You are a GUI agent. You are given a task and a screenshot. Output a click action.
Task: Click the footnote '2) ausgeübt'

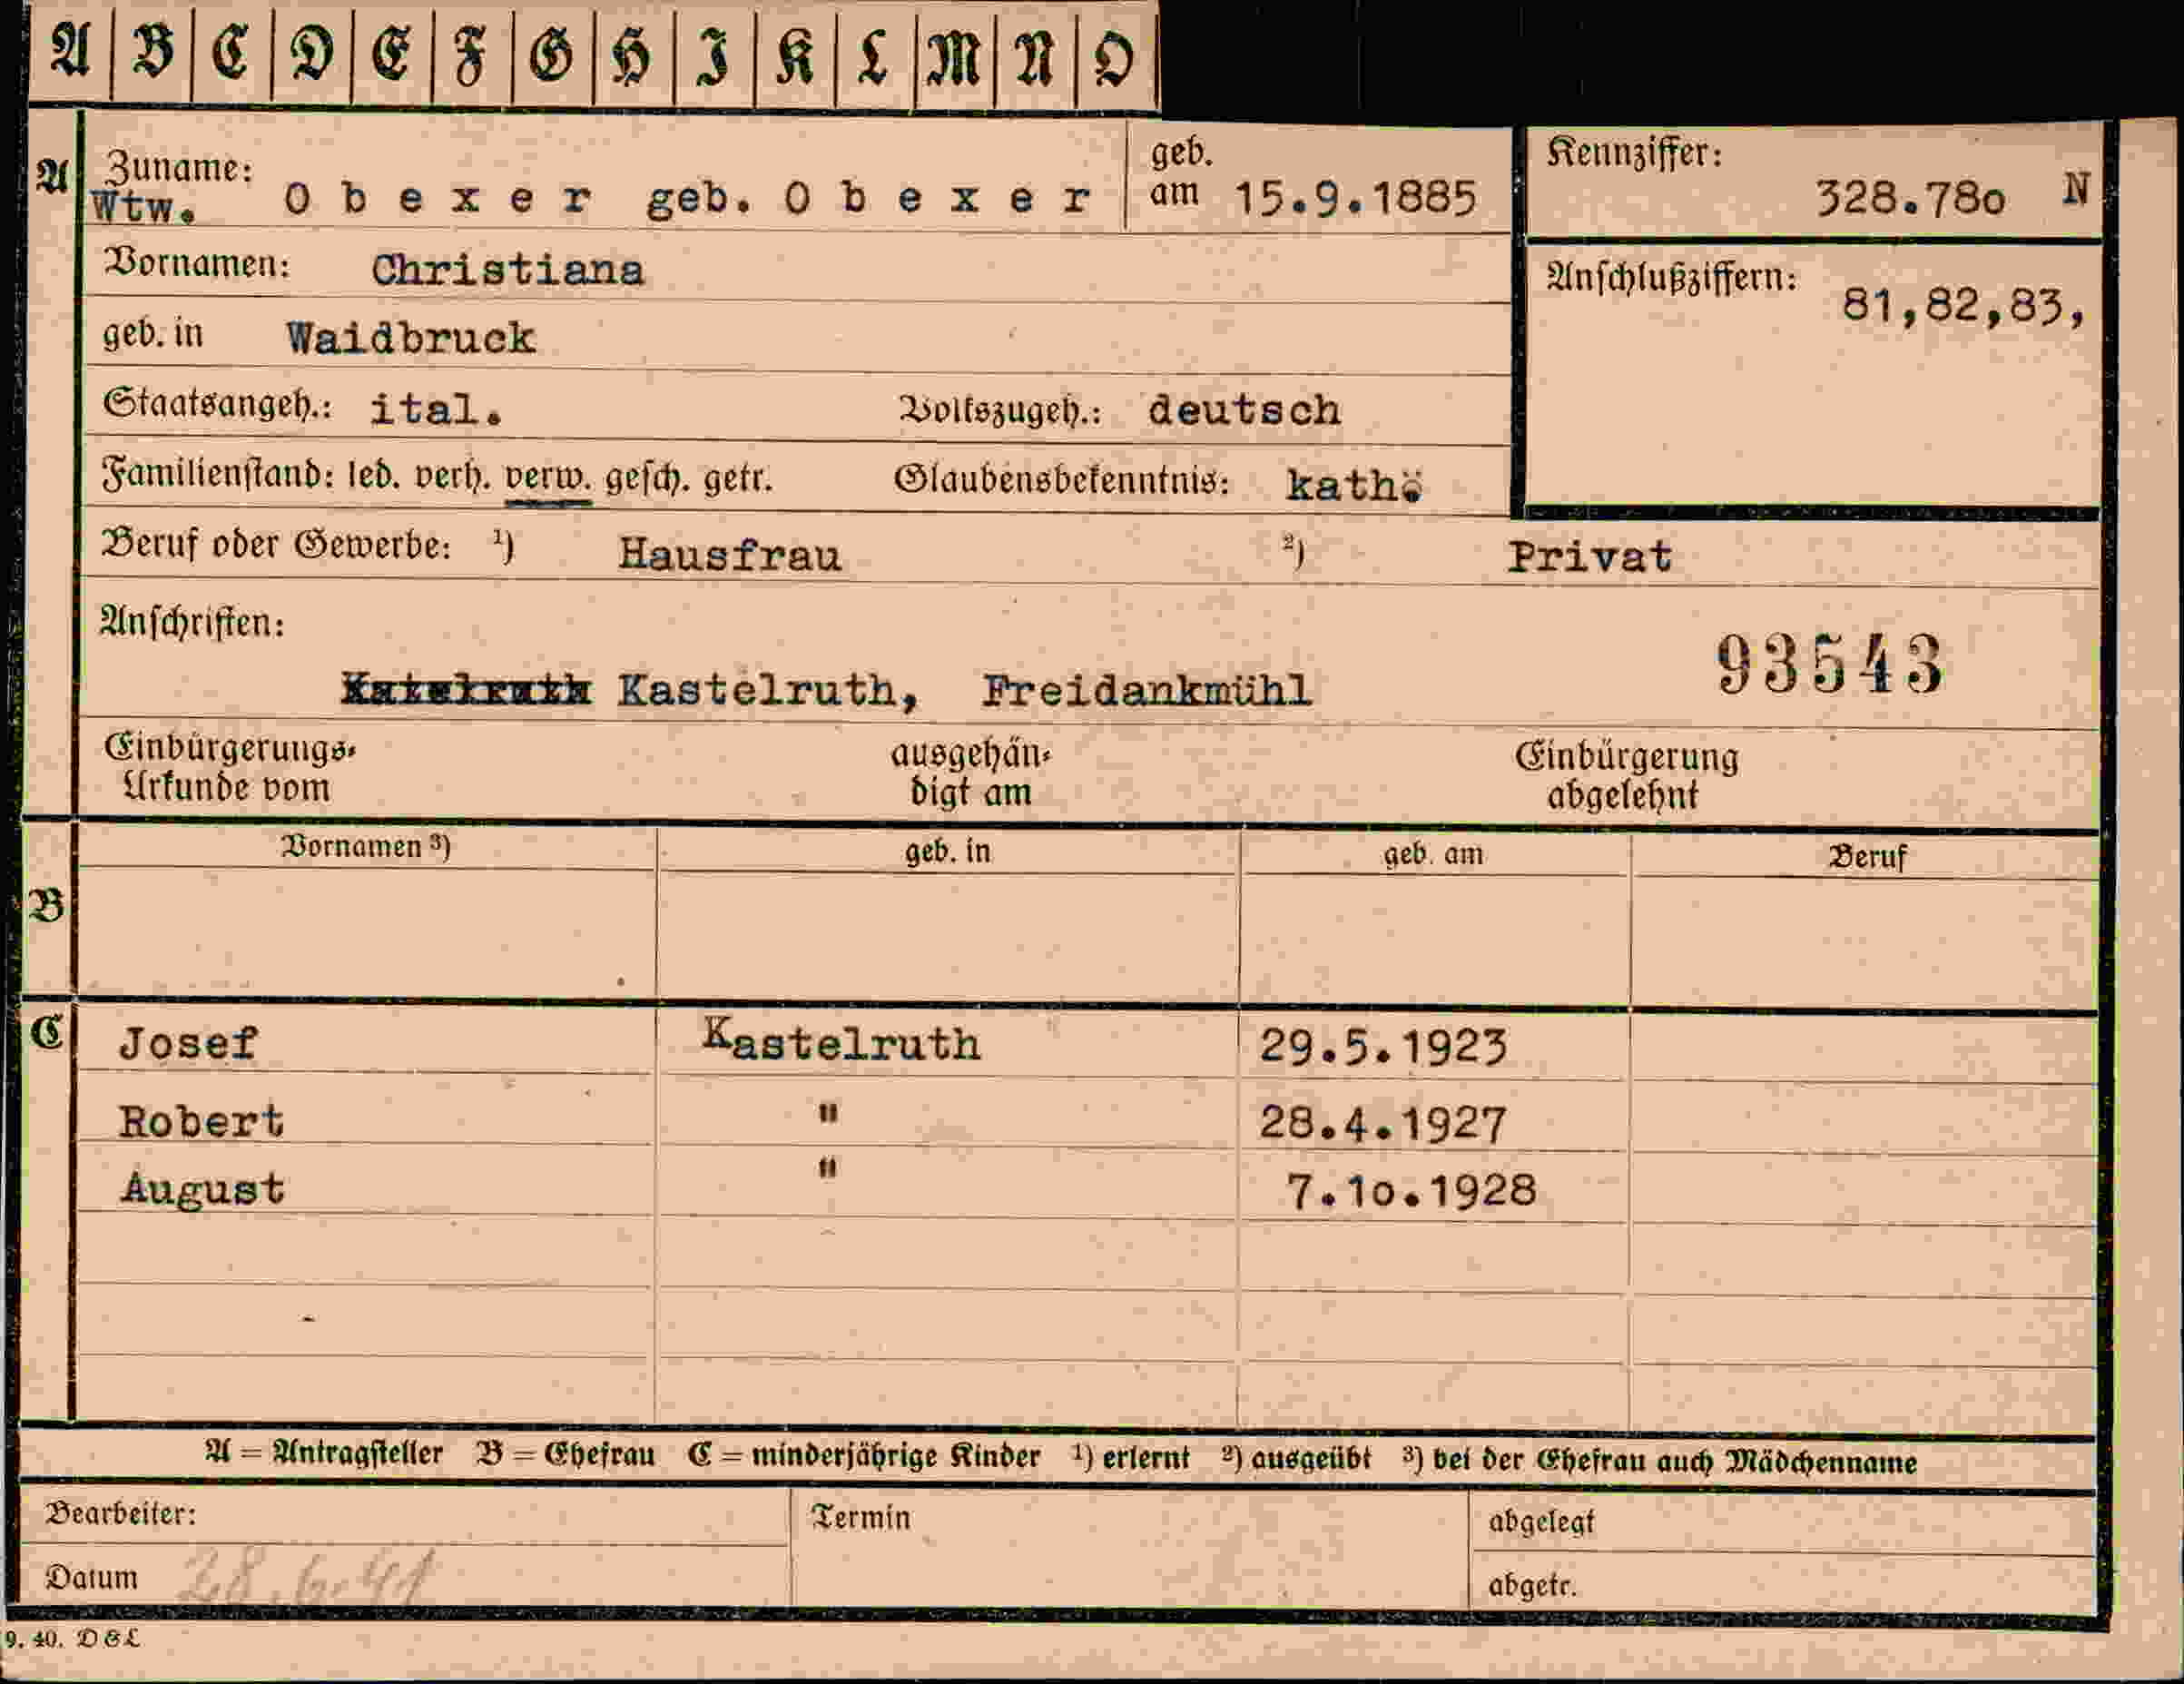(1296, 1459)
